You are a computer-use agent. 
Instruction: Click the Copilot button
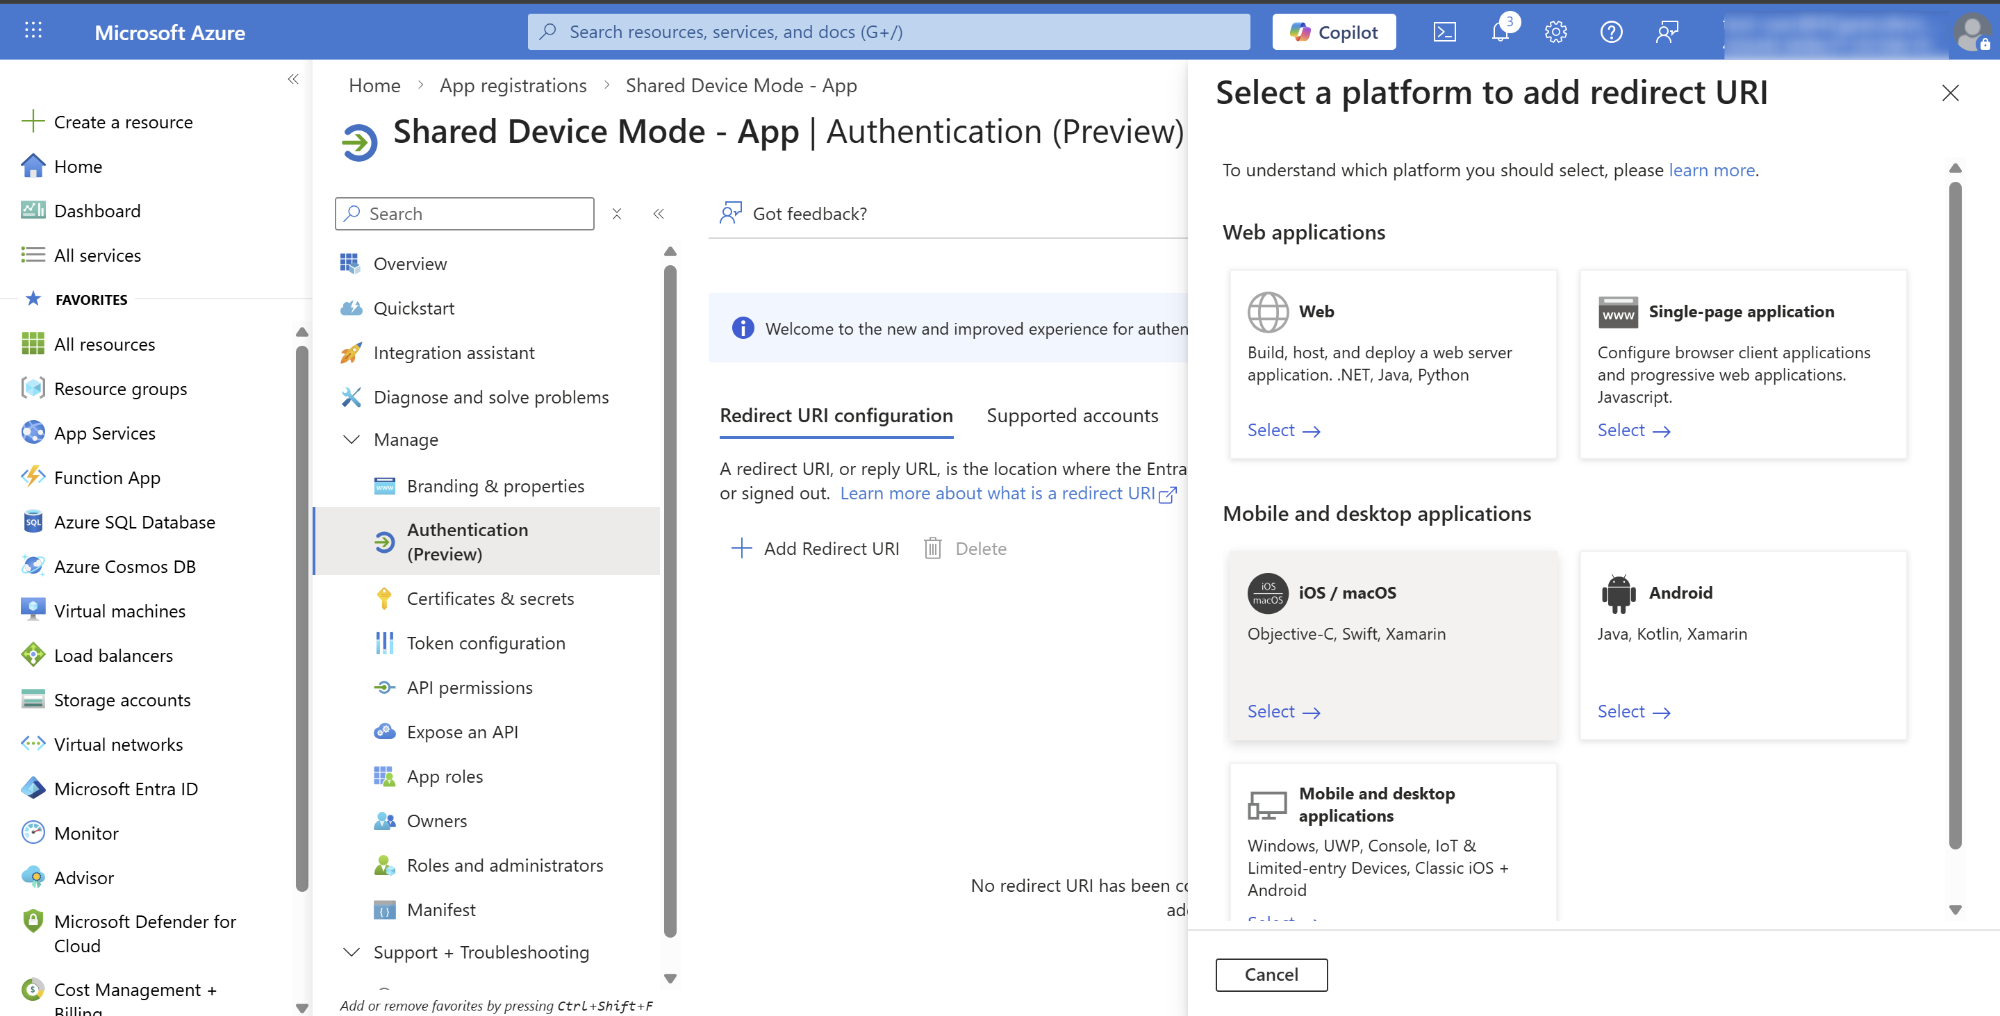coord(1334,32)
